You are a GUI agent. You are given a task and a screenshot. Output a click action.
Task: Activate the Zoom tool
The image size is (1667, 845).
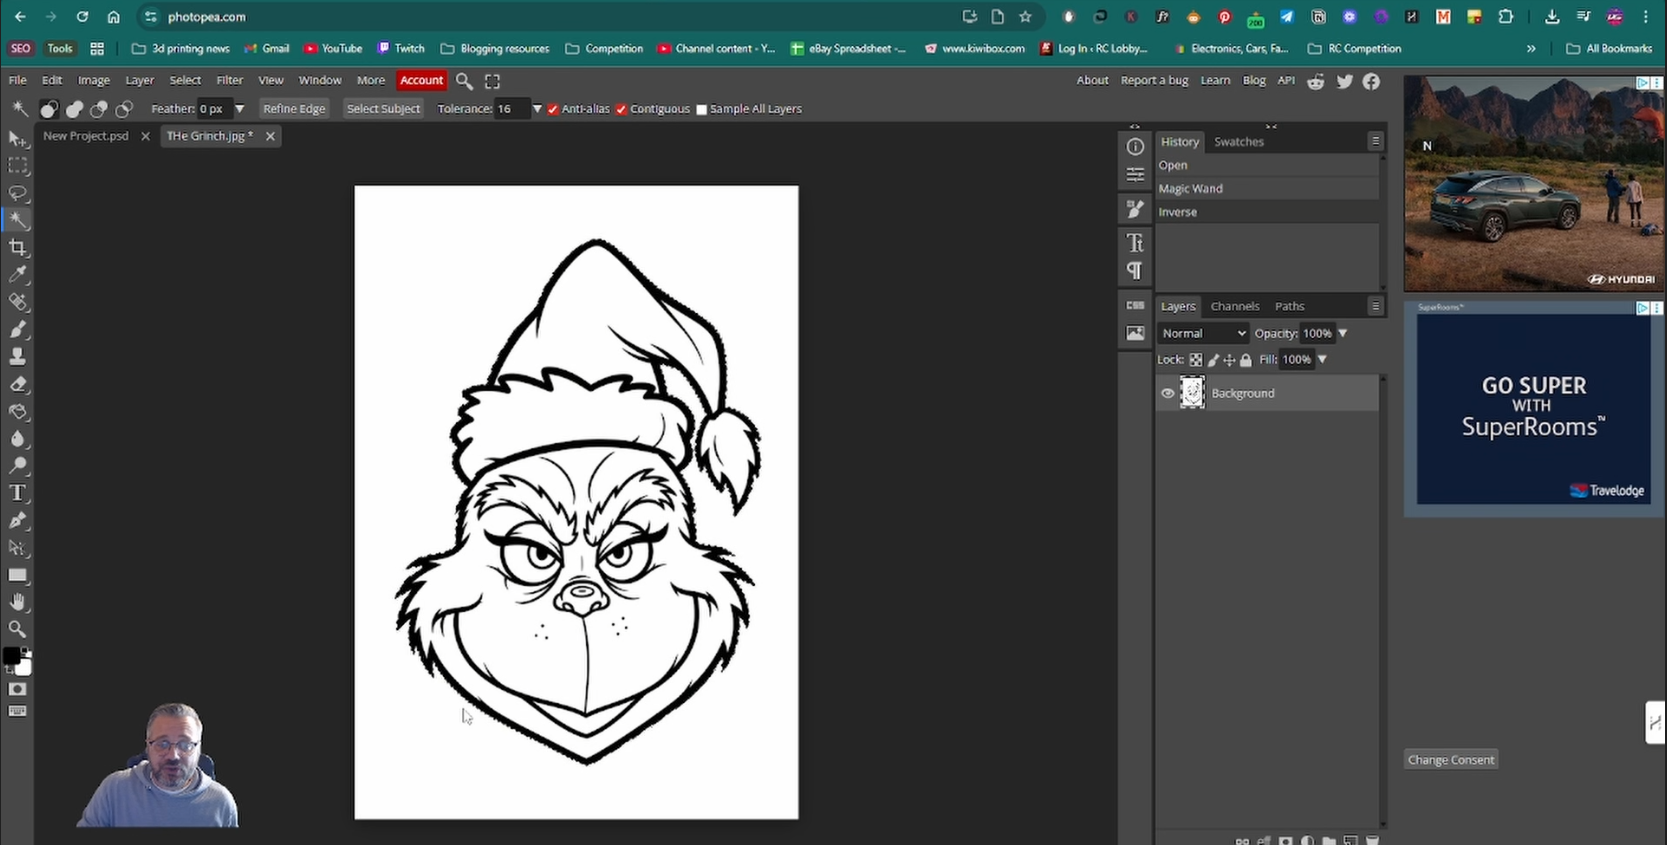click(x=18, y=629)
